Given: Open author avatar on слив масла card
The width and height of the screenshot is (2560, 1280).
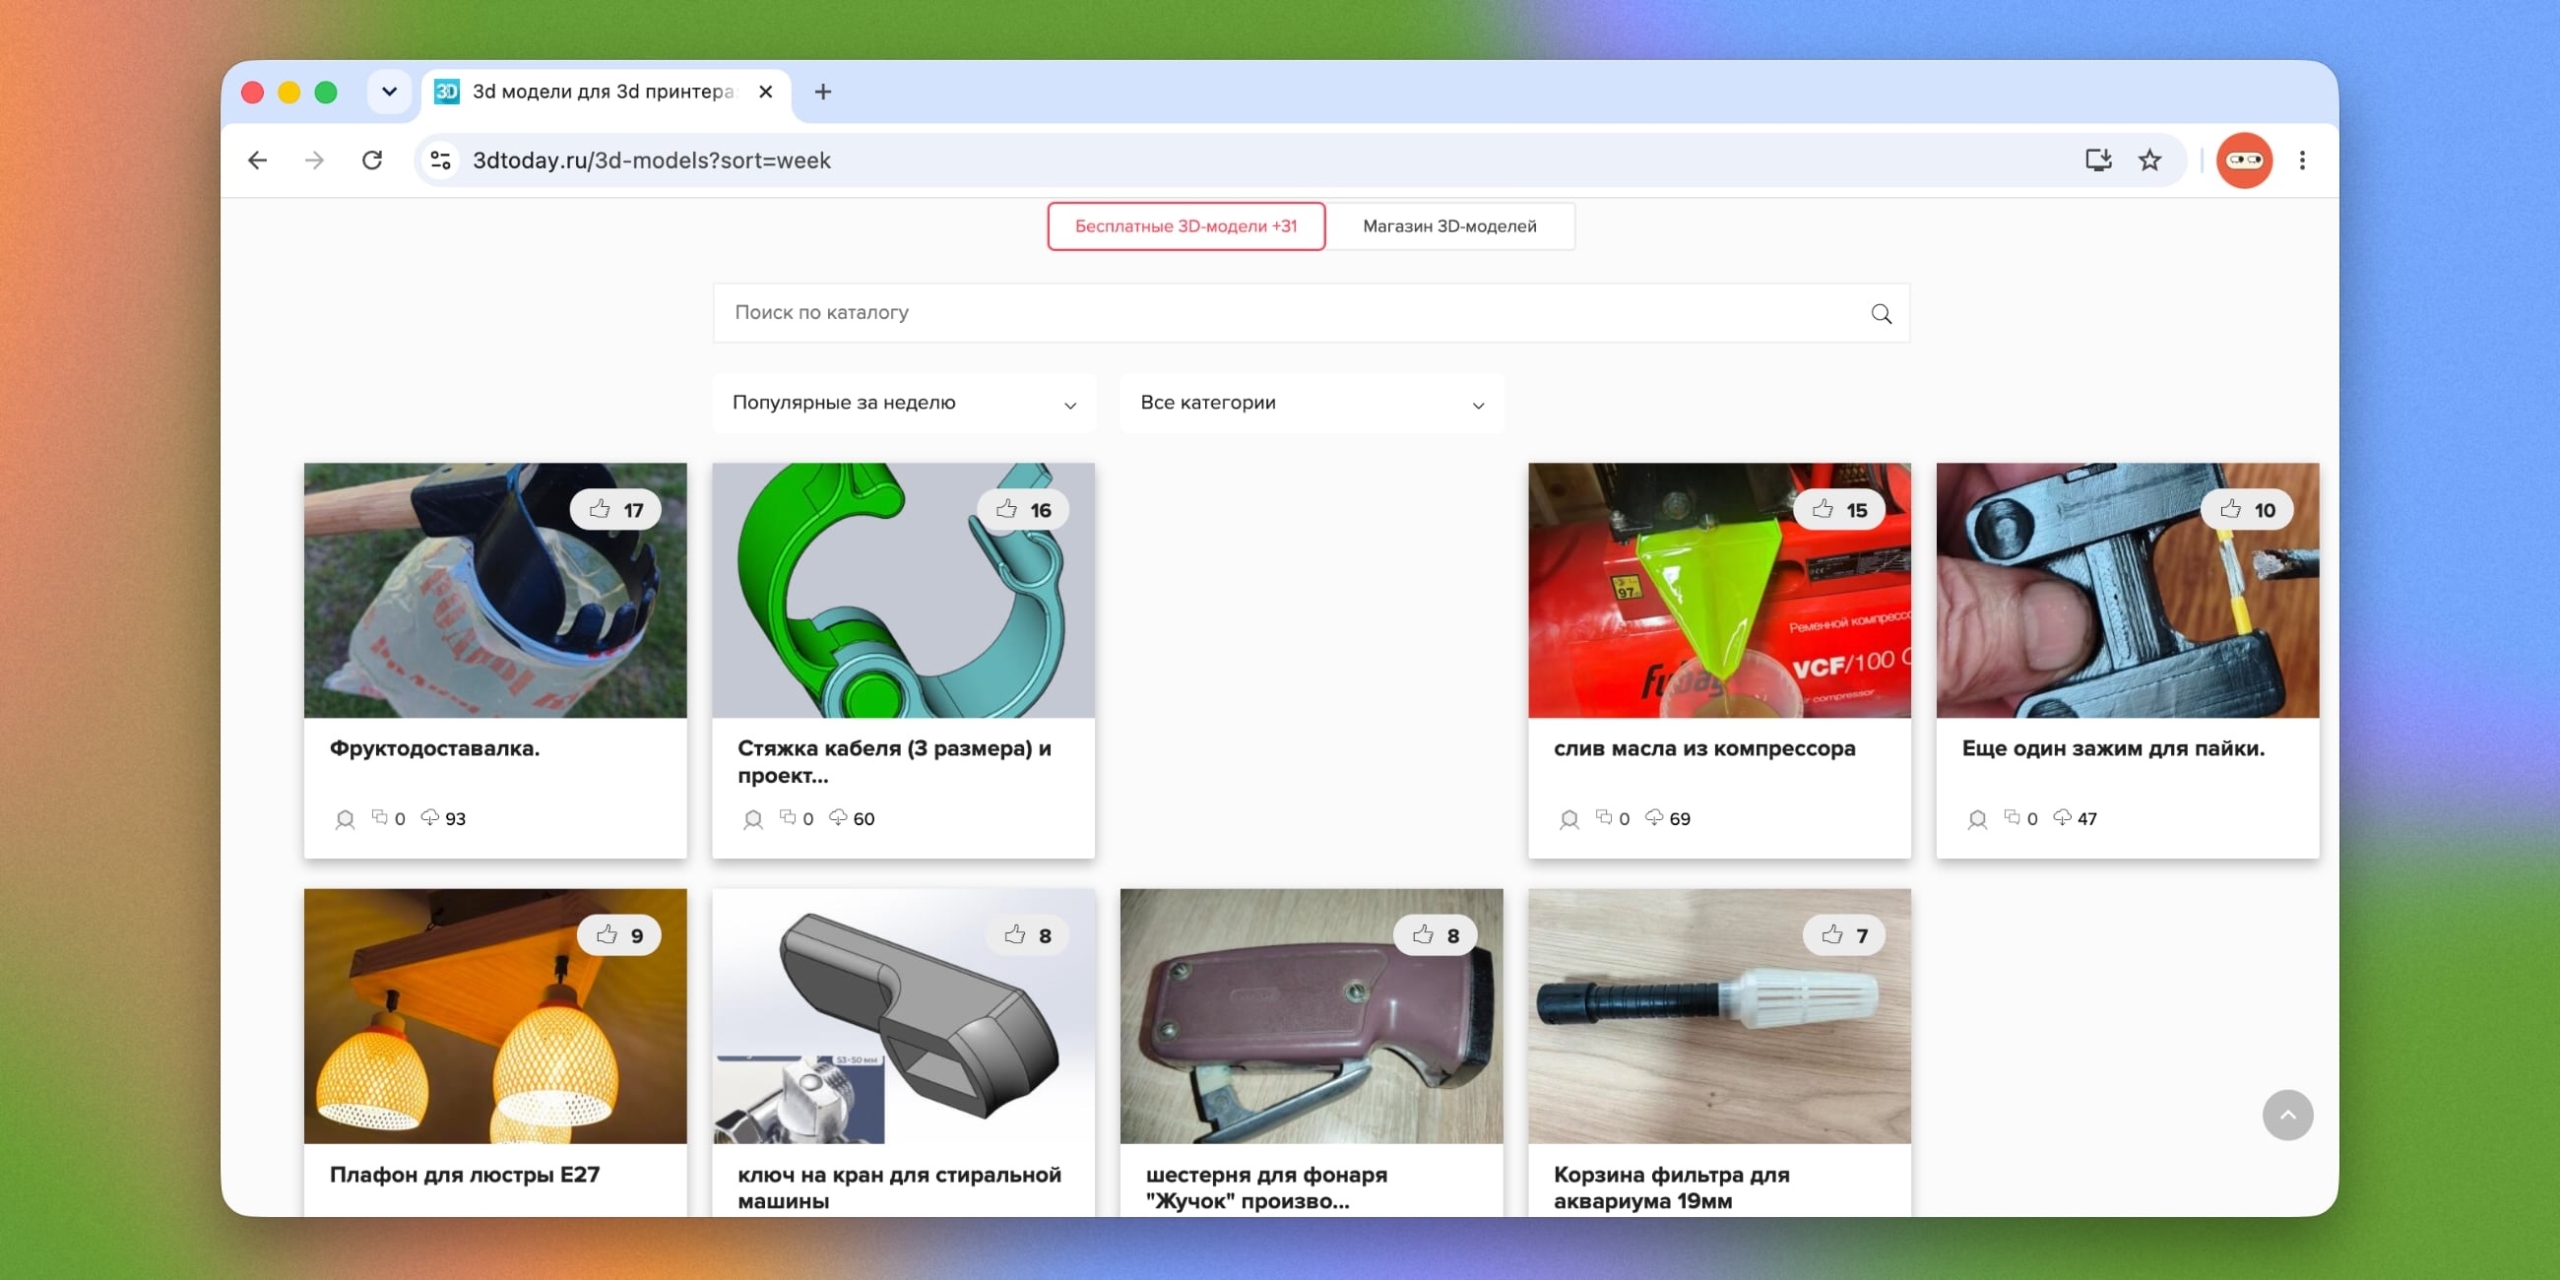Looking at the screenshot, I should 1569,820.
